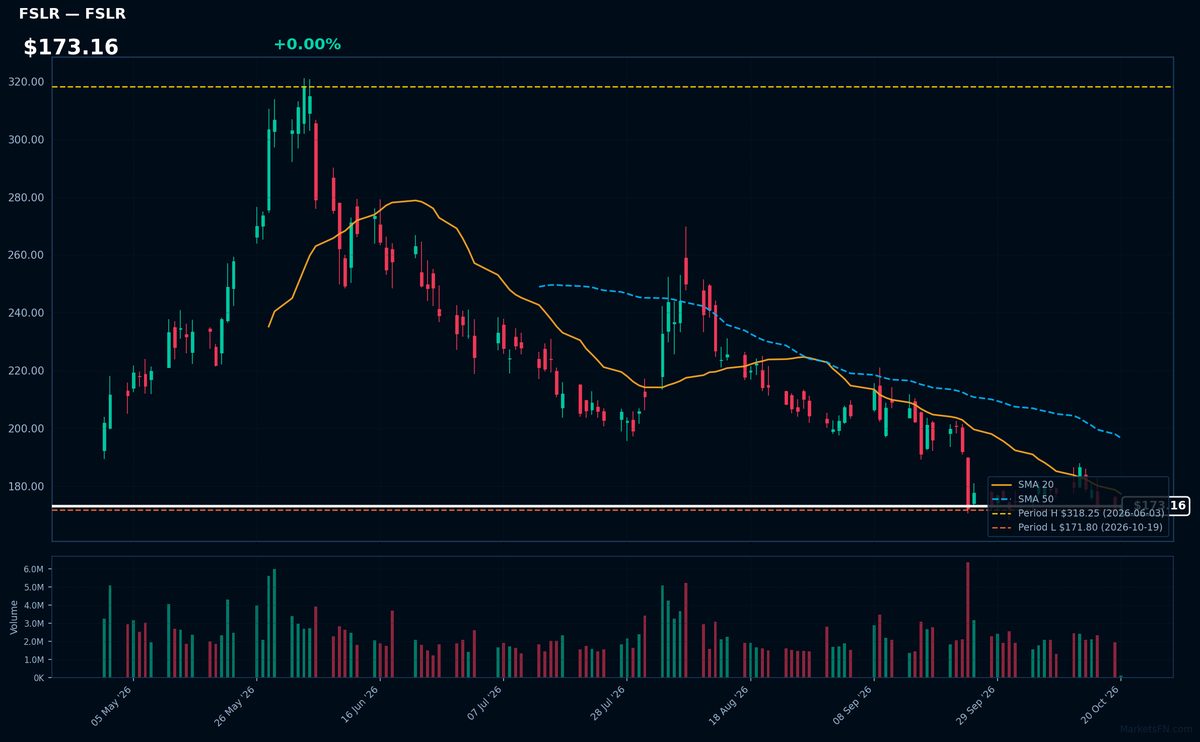Click the 240.00 price axis label
The width and height of the screenshot is (1200, 742).
27,313
